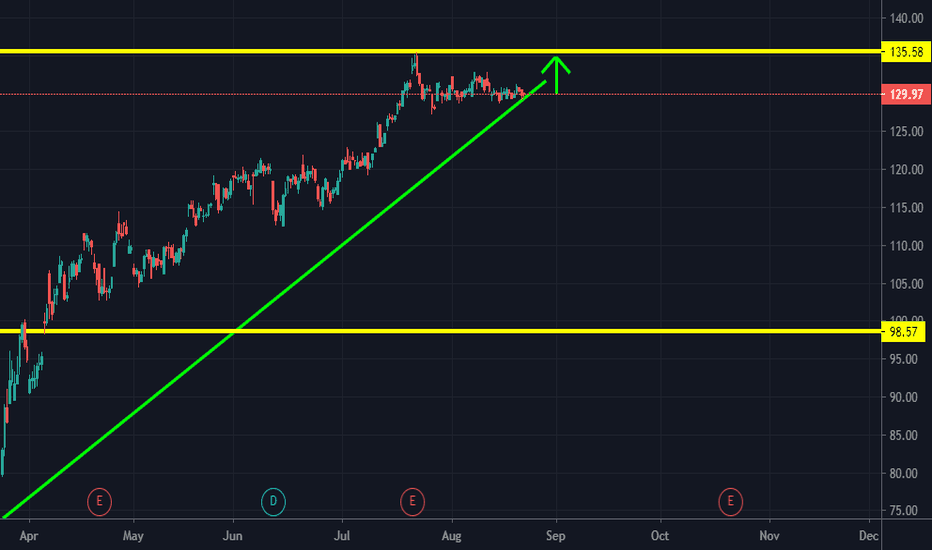Click the Aug label on time axis

coord(452,536)
